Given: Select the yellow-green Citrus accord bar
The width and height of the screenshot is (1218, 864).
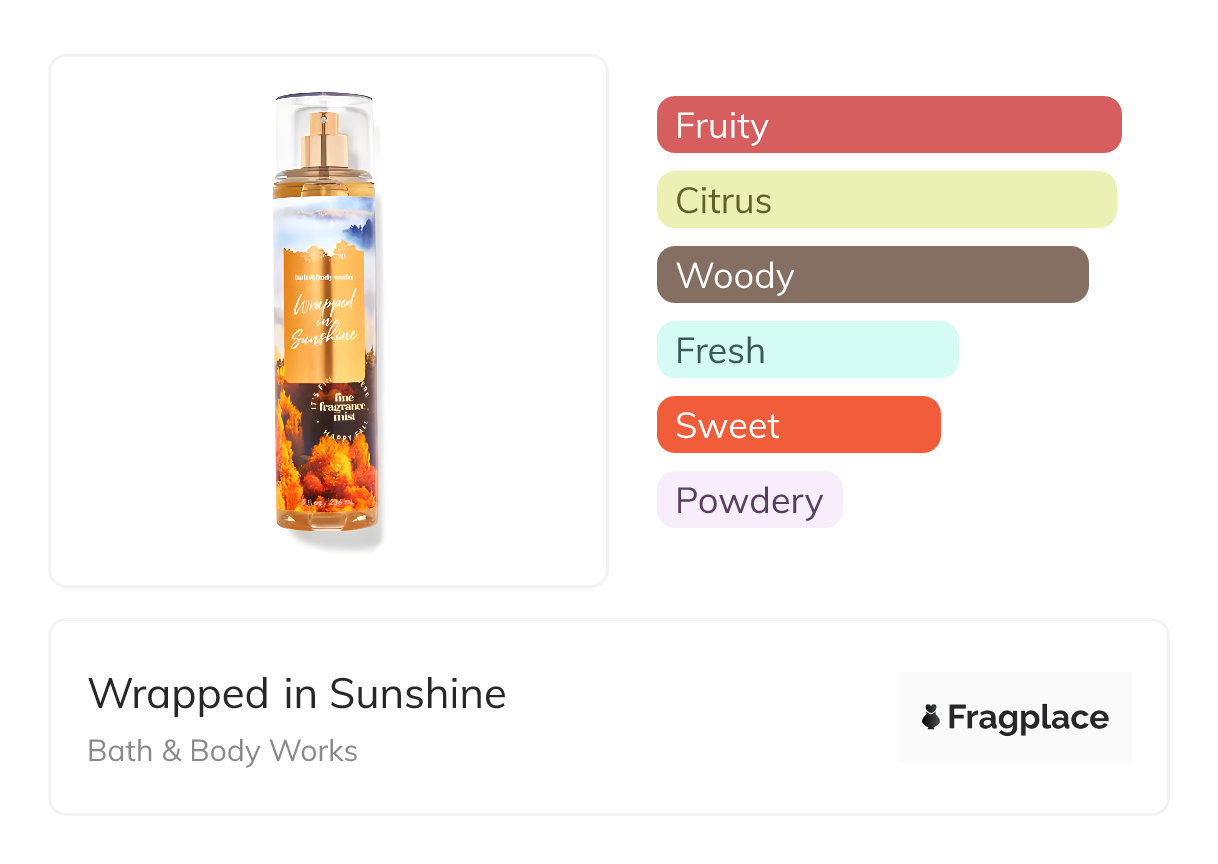Looking at the screenshot, I should [x=886, y=200].
